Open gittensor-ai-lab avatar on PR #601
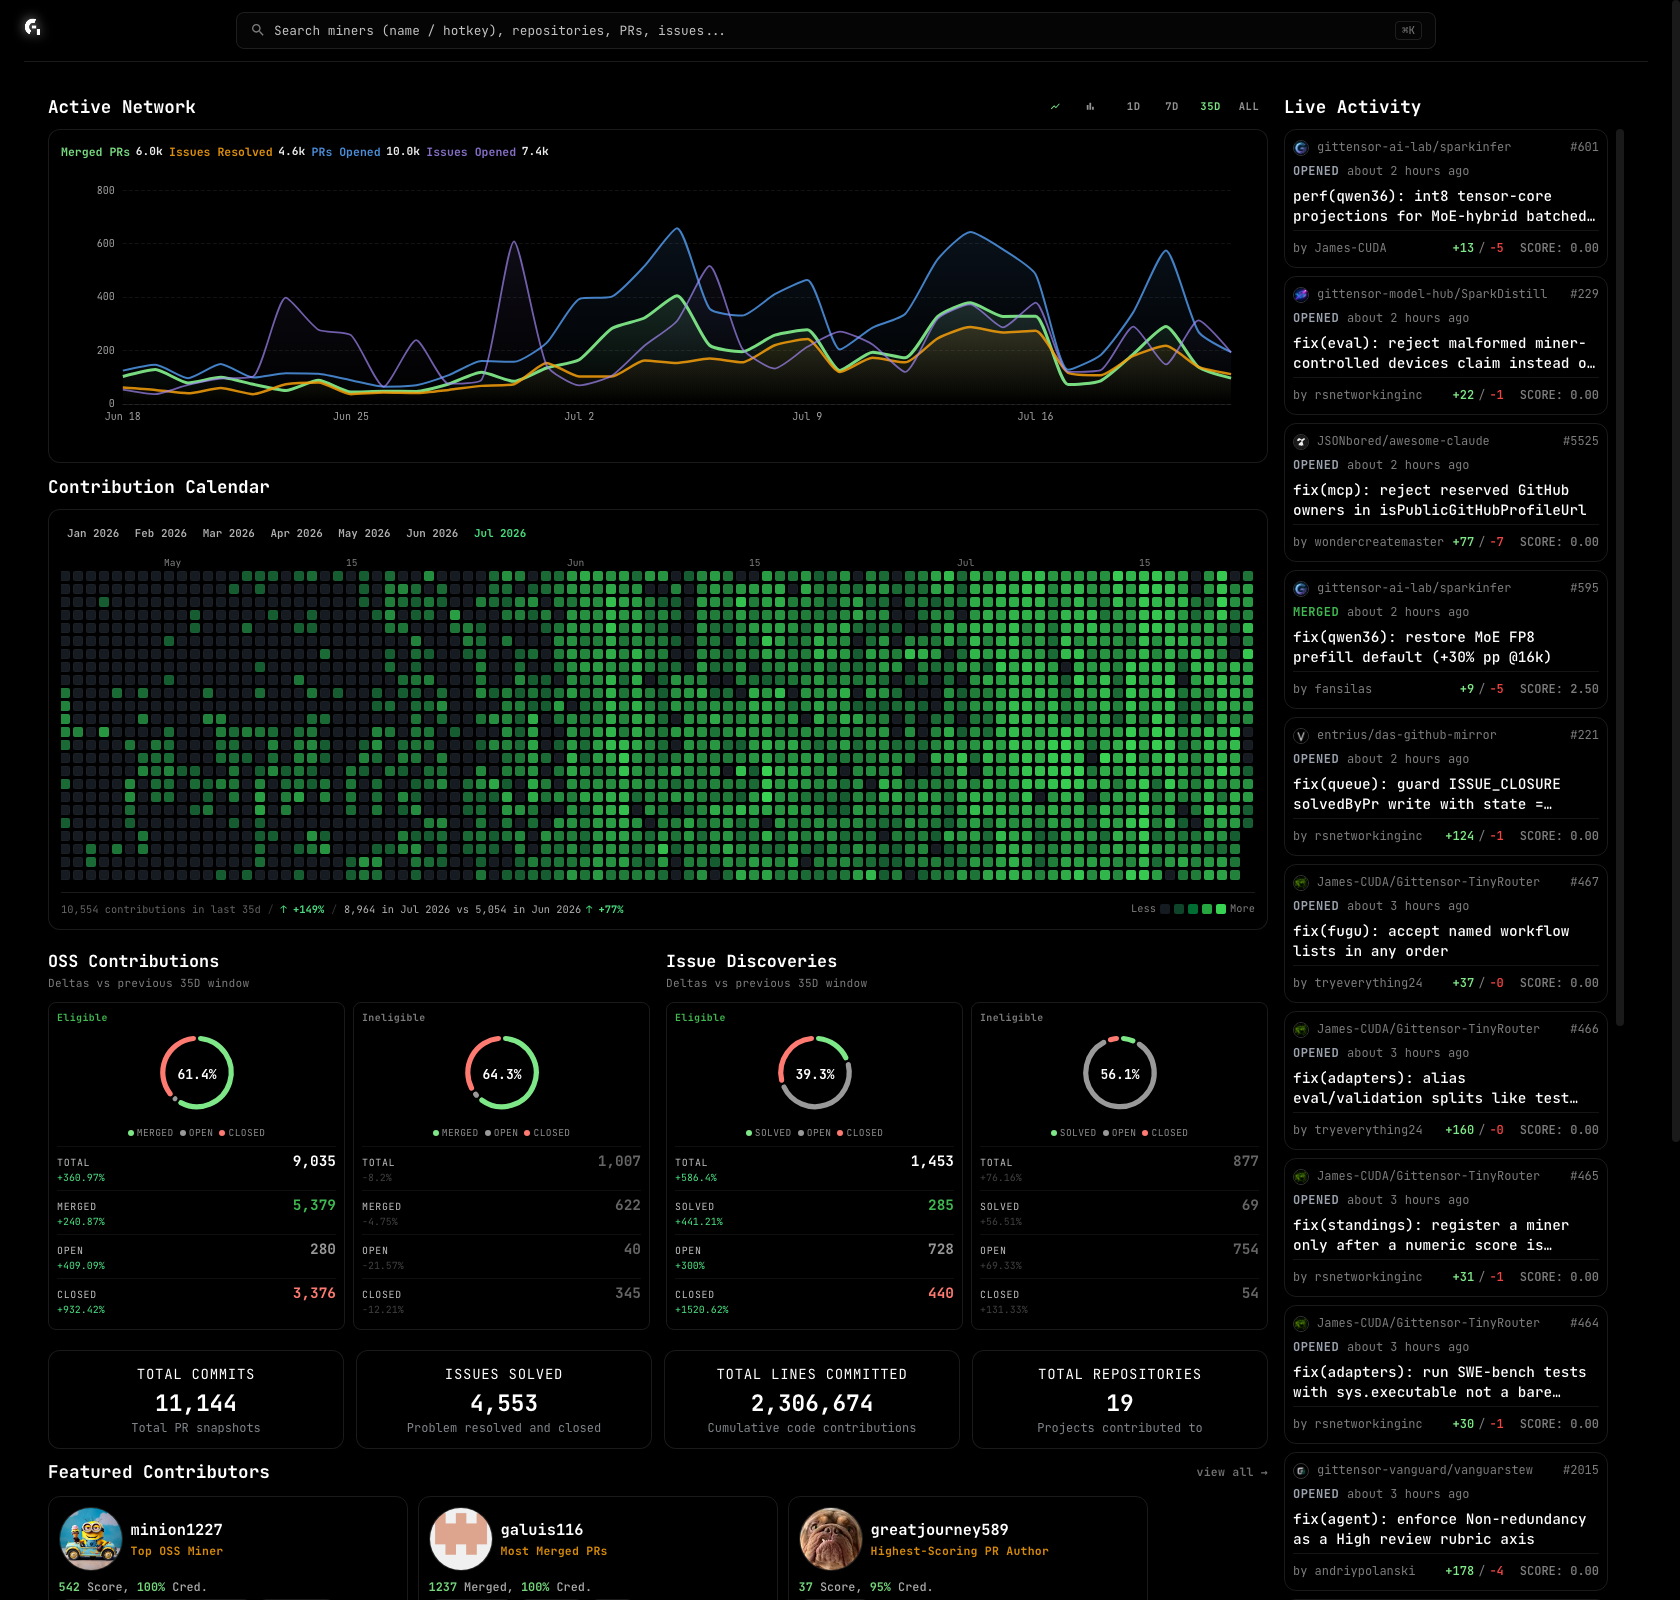Viewport: 1680px width, 1600px height. pos(1301,147)
